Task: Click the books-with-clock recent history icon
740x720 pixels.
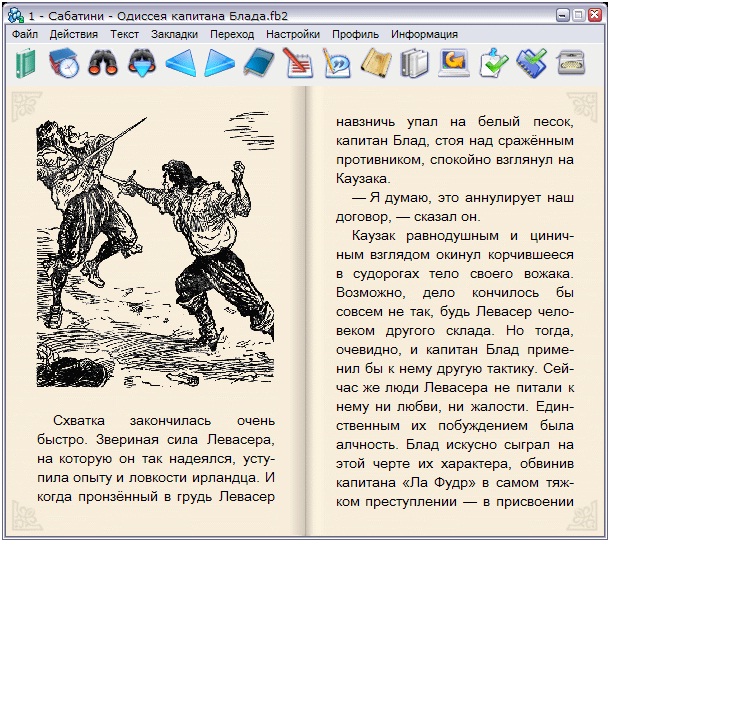Action: (64, 63)
